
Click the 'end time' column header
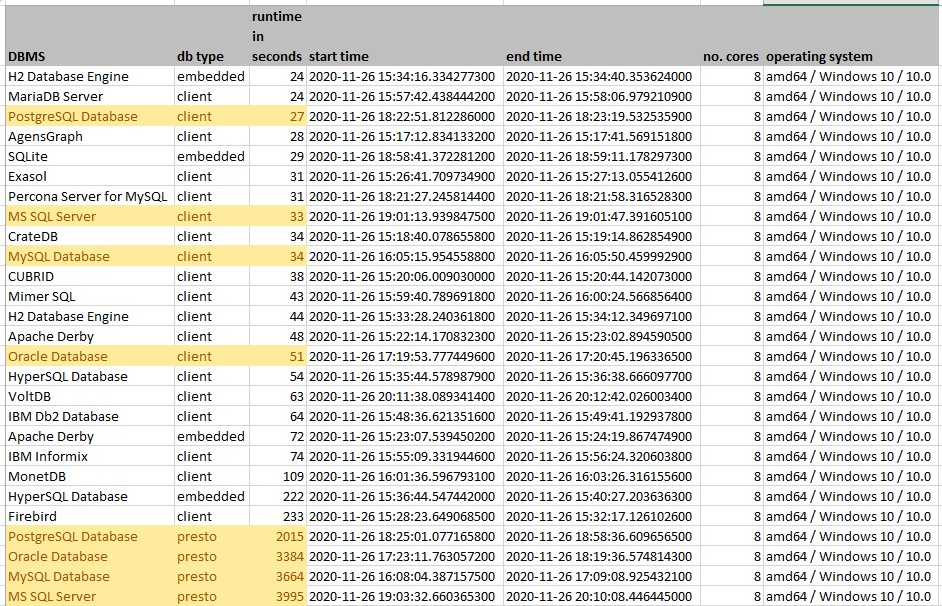(530, 56)
